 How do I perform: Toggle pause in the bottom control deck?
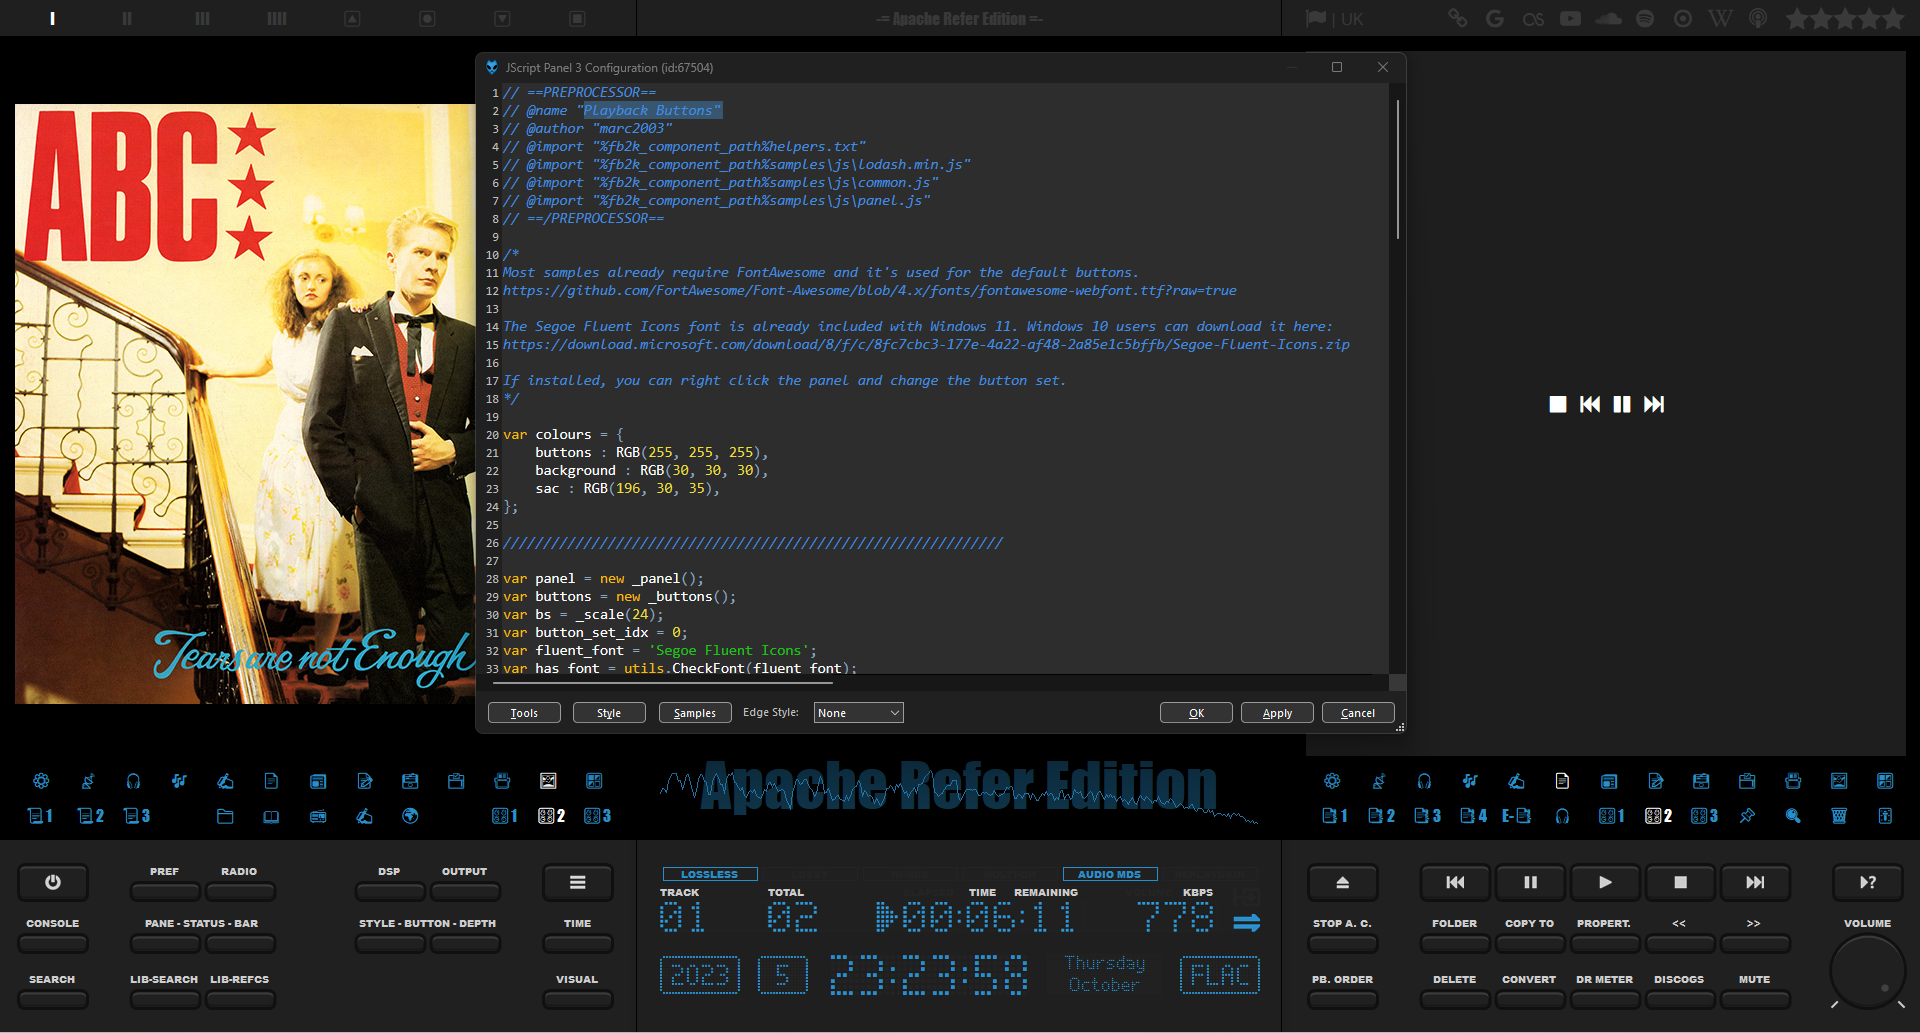coord(1530,882)
